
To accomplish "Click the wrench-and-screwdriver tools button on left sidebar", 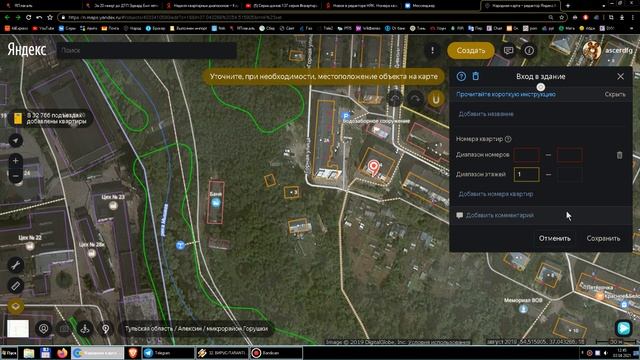I will [16, 265].
